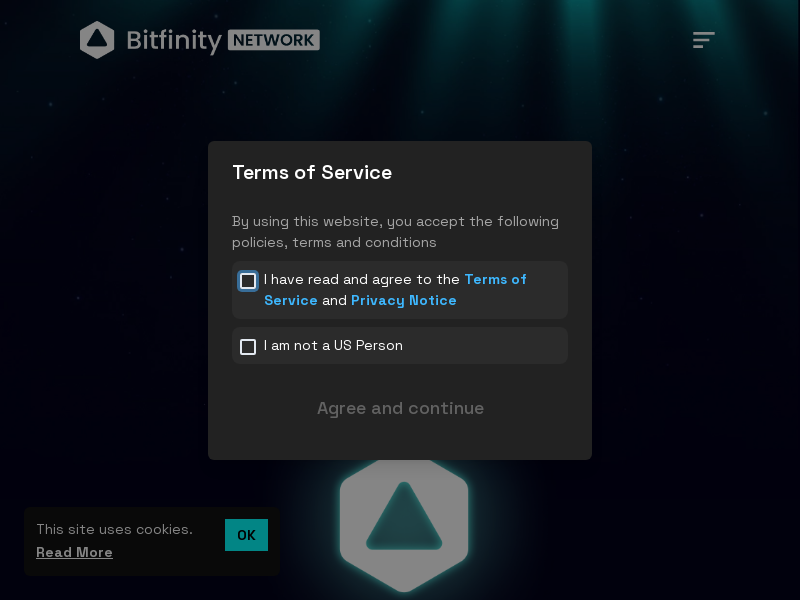Click the 'Terms of Service' dialog heading
Screen dimensions: 800x600
point(312,173)
